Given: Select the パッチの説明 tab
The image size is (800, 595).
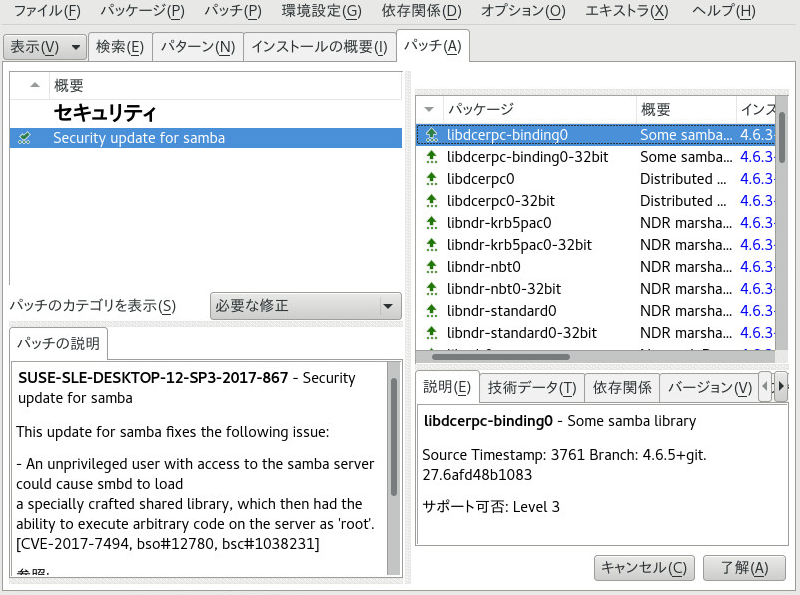Looking at the screenshot, I should click(58, 343).
